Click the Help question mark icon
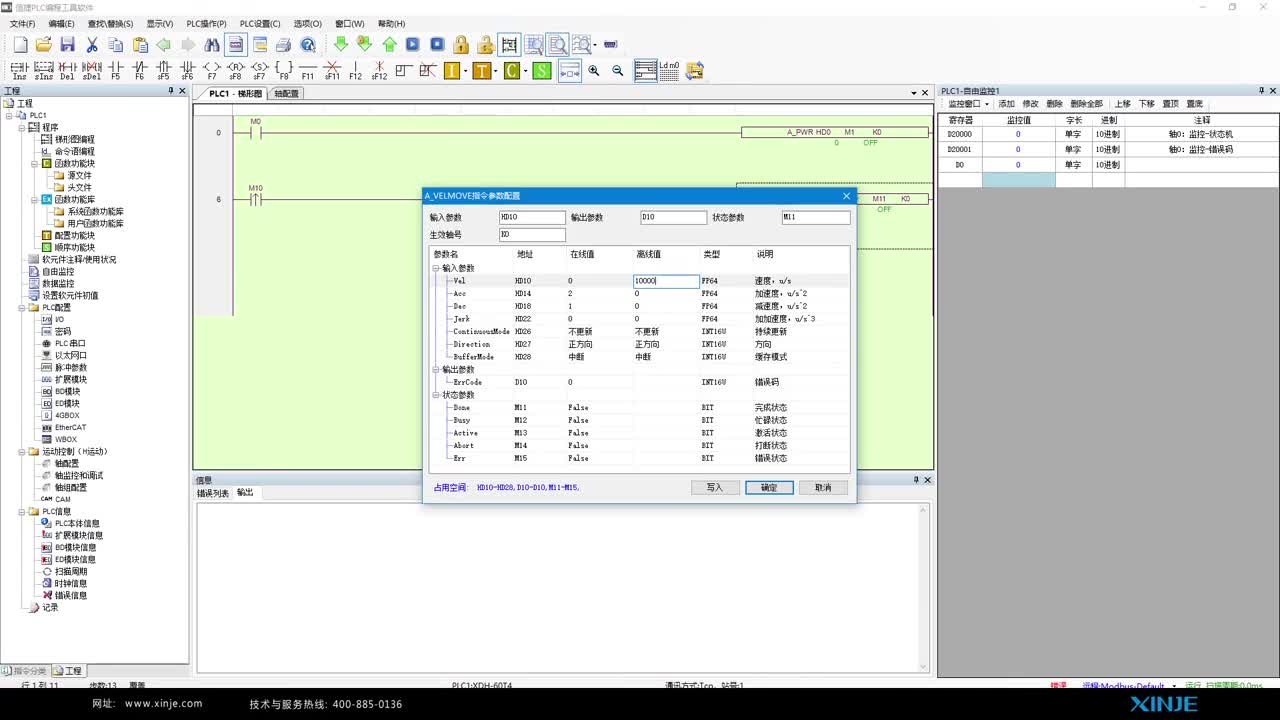This screenshot has width=1280, height=720. click(x=308, y=45)
